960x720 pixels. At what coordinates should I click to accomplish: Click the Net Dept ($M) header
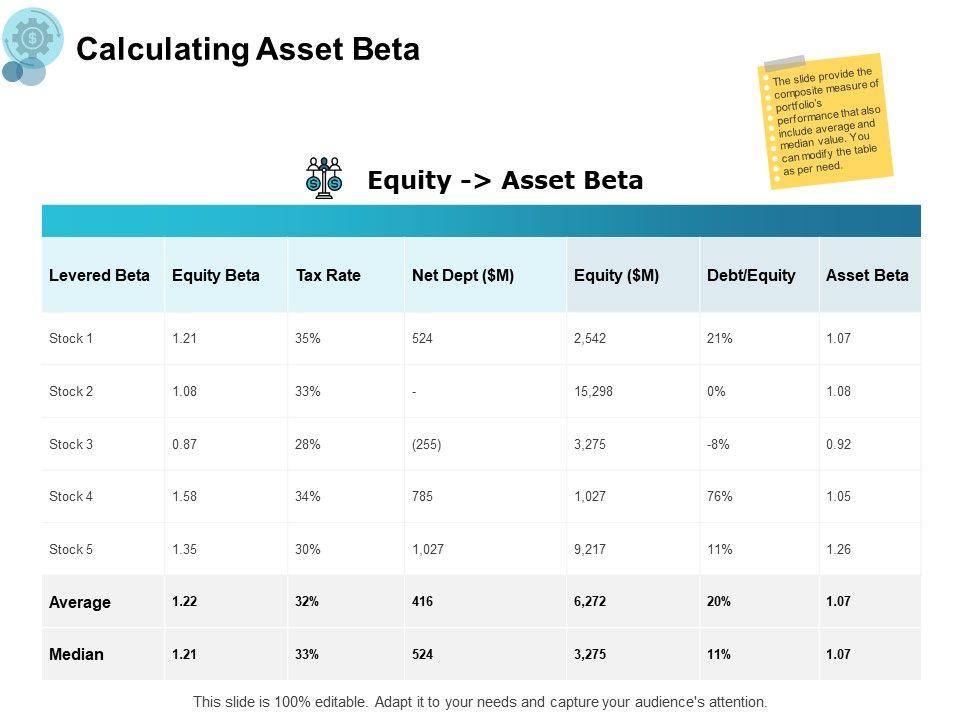click(x=463, y=275)
